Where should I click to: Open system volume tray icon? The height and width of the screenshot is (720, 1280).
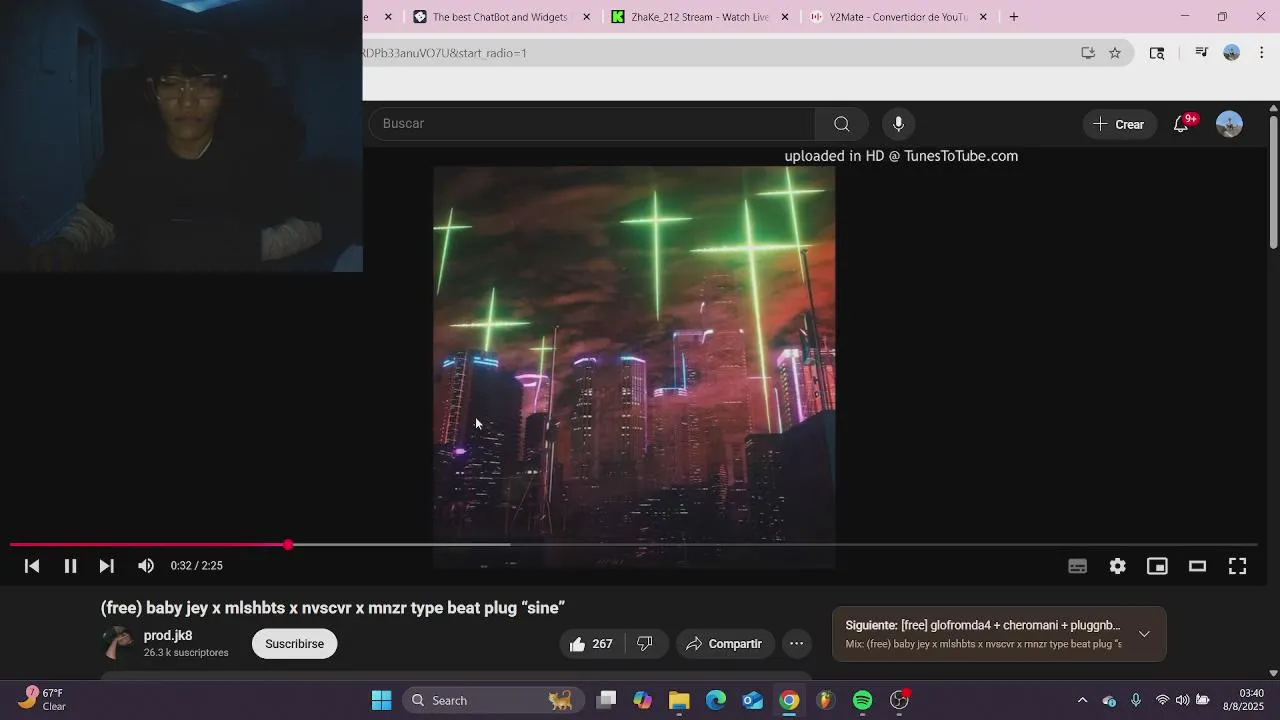click(1182, 700)
